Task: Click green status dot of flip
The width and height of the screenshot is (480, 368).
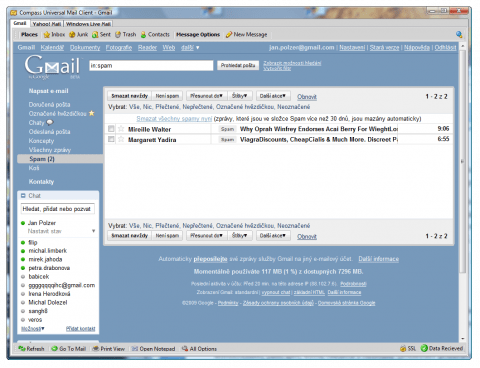Action: (x=23, y=242)
